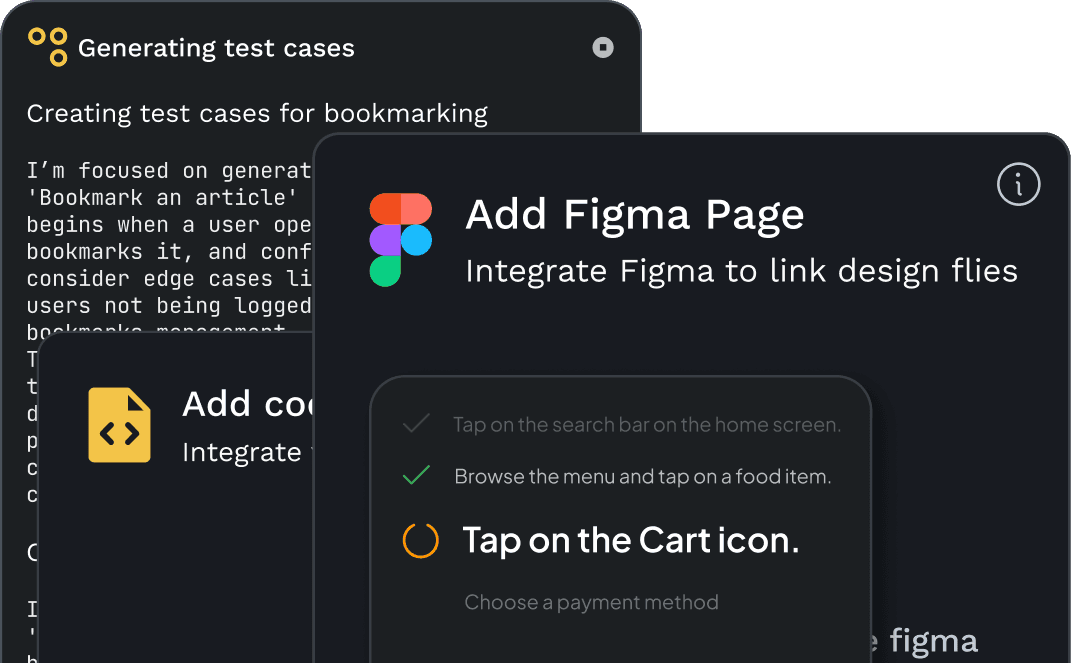This screenshot has width=1071, height=663.
Task: Click the 'Add cod' card title
Action: pos(247,404)
